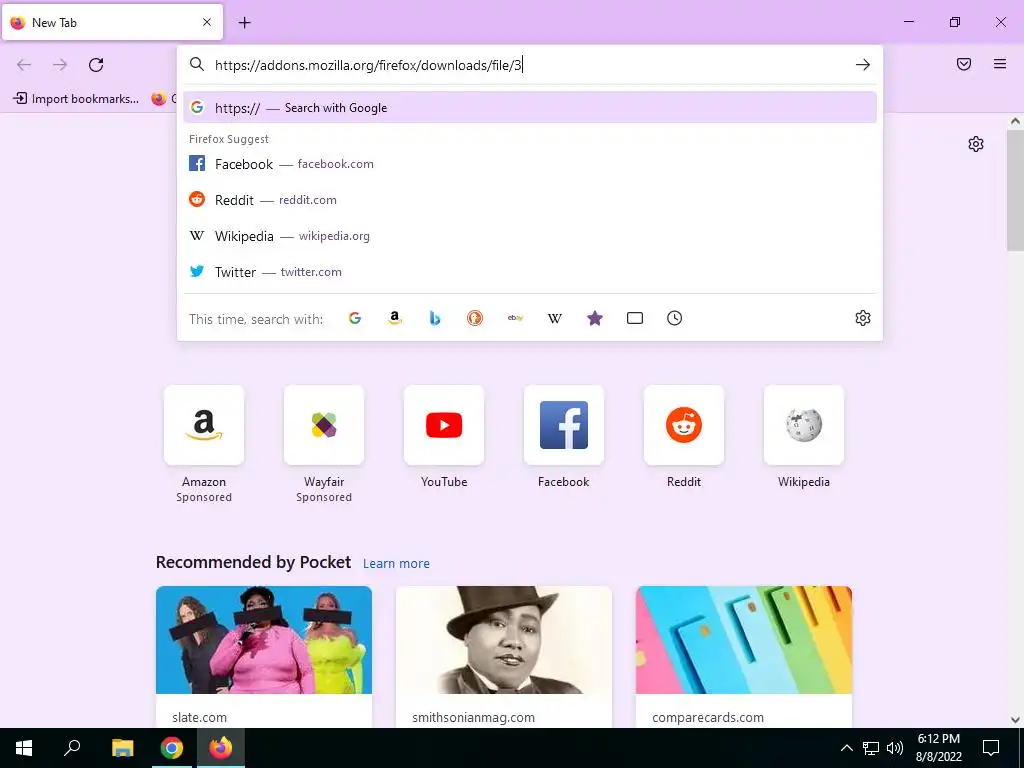This screenshot has width=1024, height=768.
Task: Search this time with Google icon
Action: click(355, 318)
